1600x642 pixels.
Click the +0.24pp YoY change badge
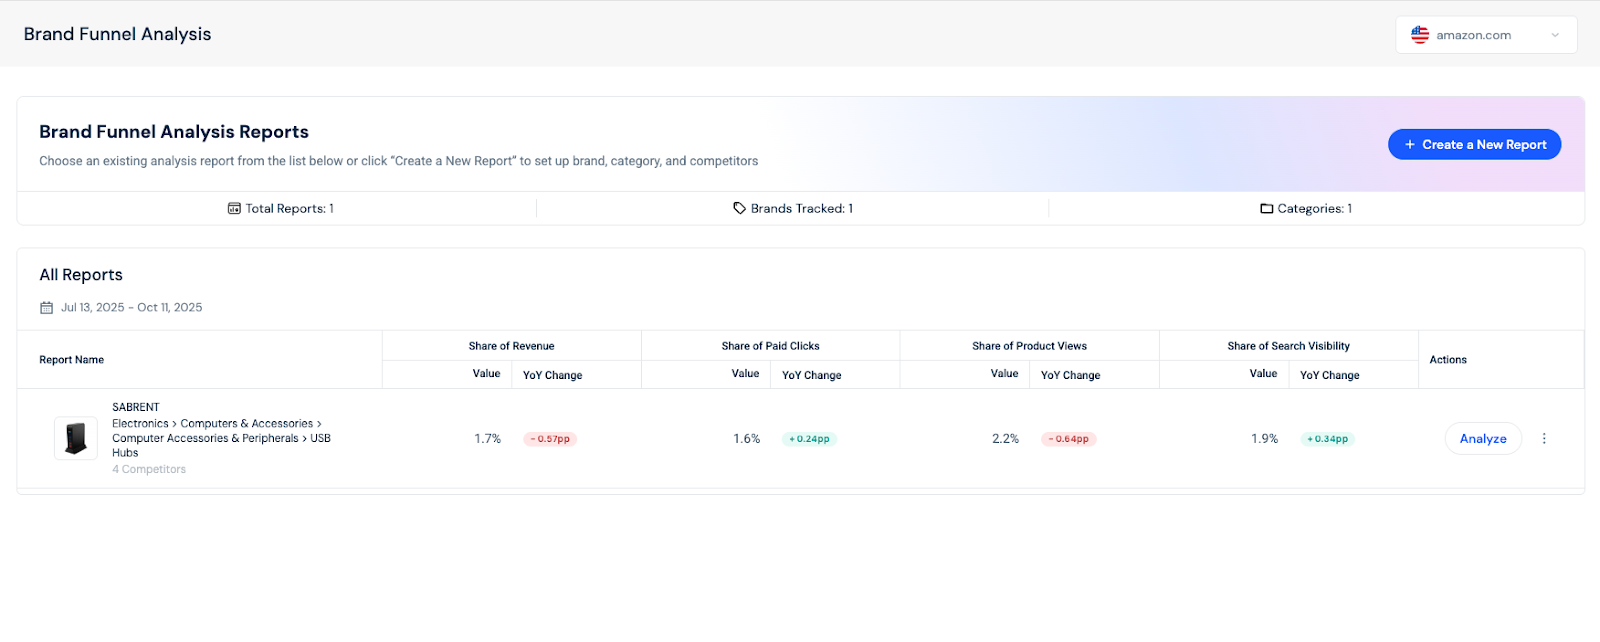click(809, 439)
